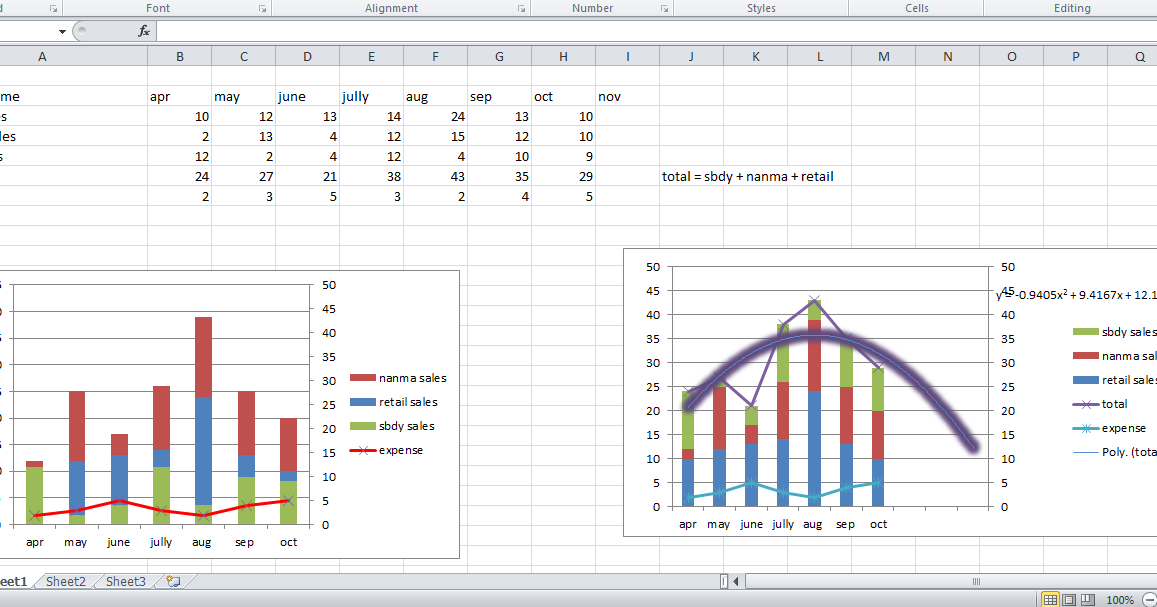Click the zoom out minus button

tap(1150, 599)
